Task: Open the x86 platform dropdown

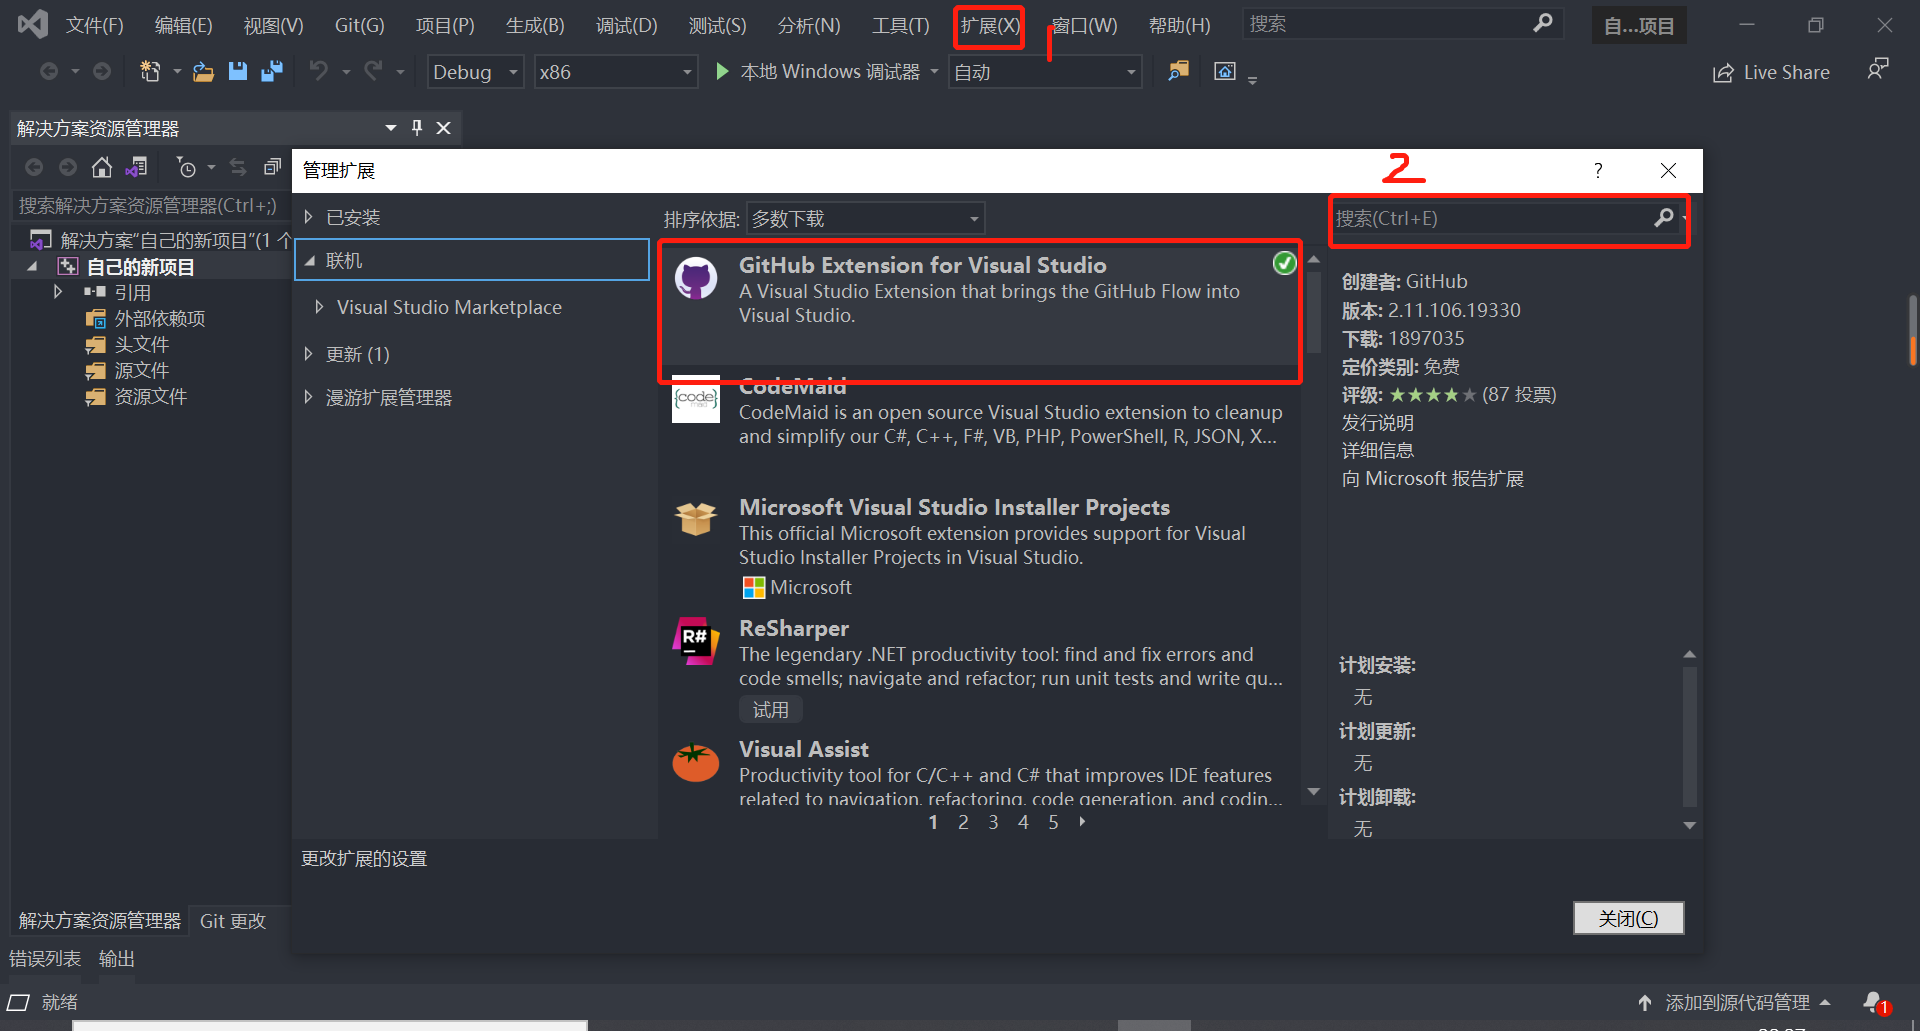Action: point(615,72)
